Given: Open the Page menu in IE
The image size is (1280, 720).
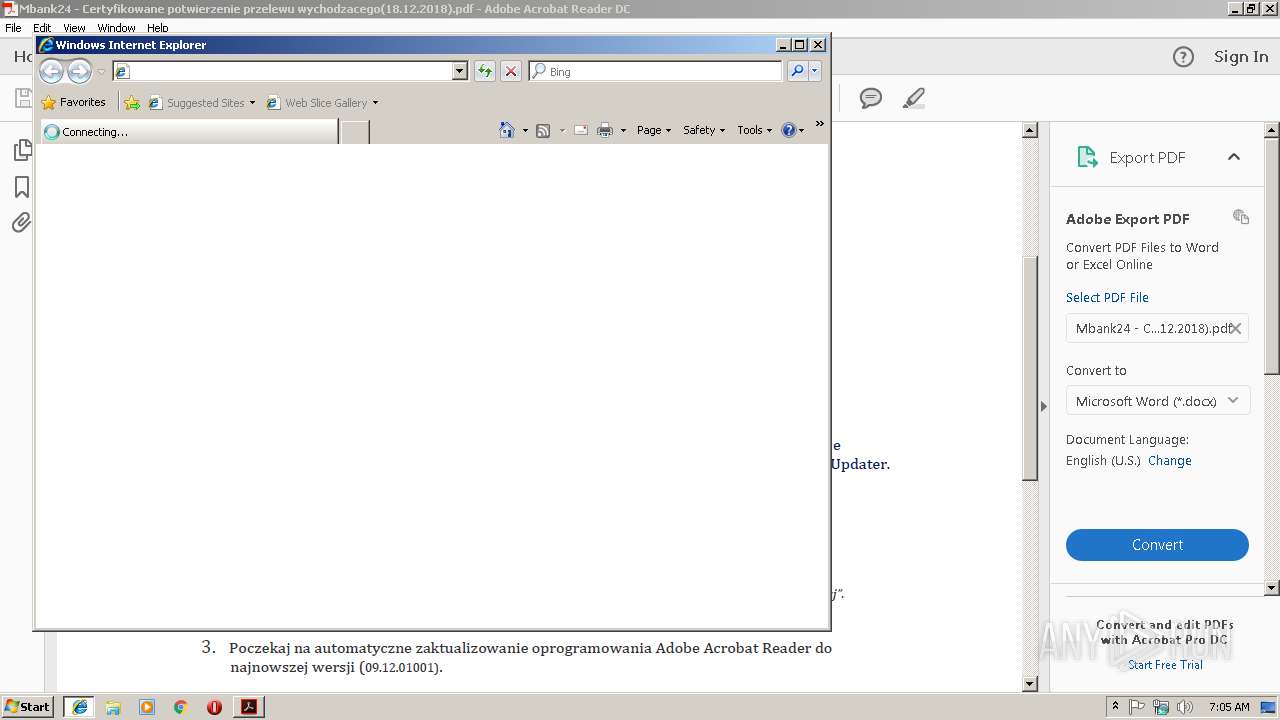Looking at the screenshot, I should [x=654, y=130].
